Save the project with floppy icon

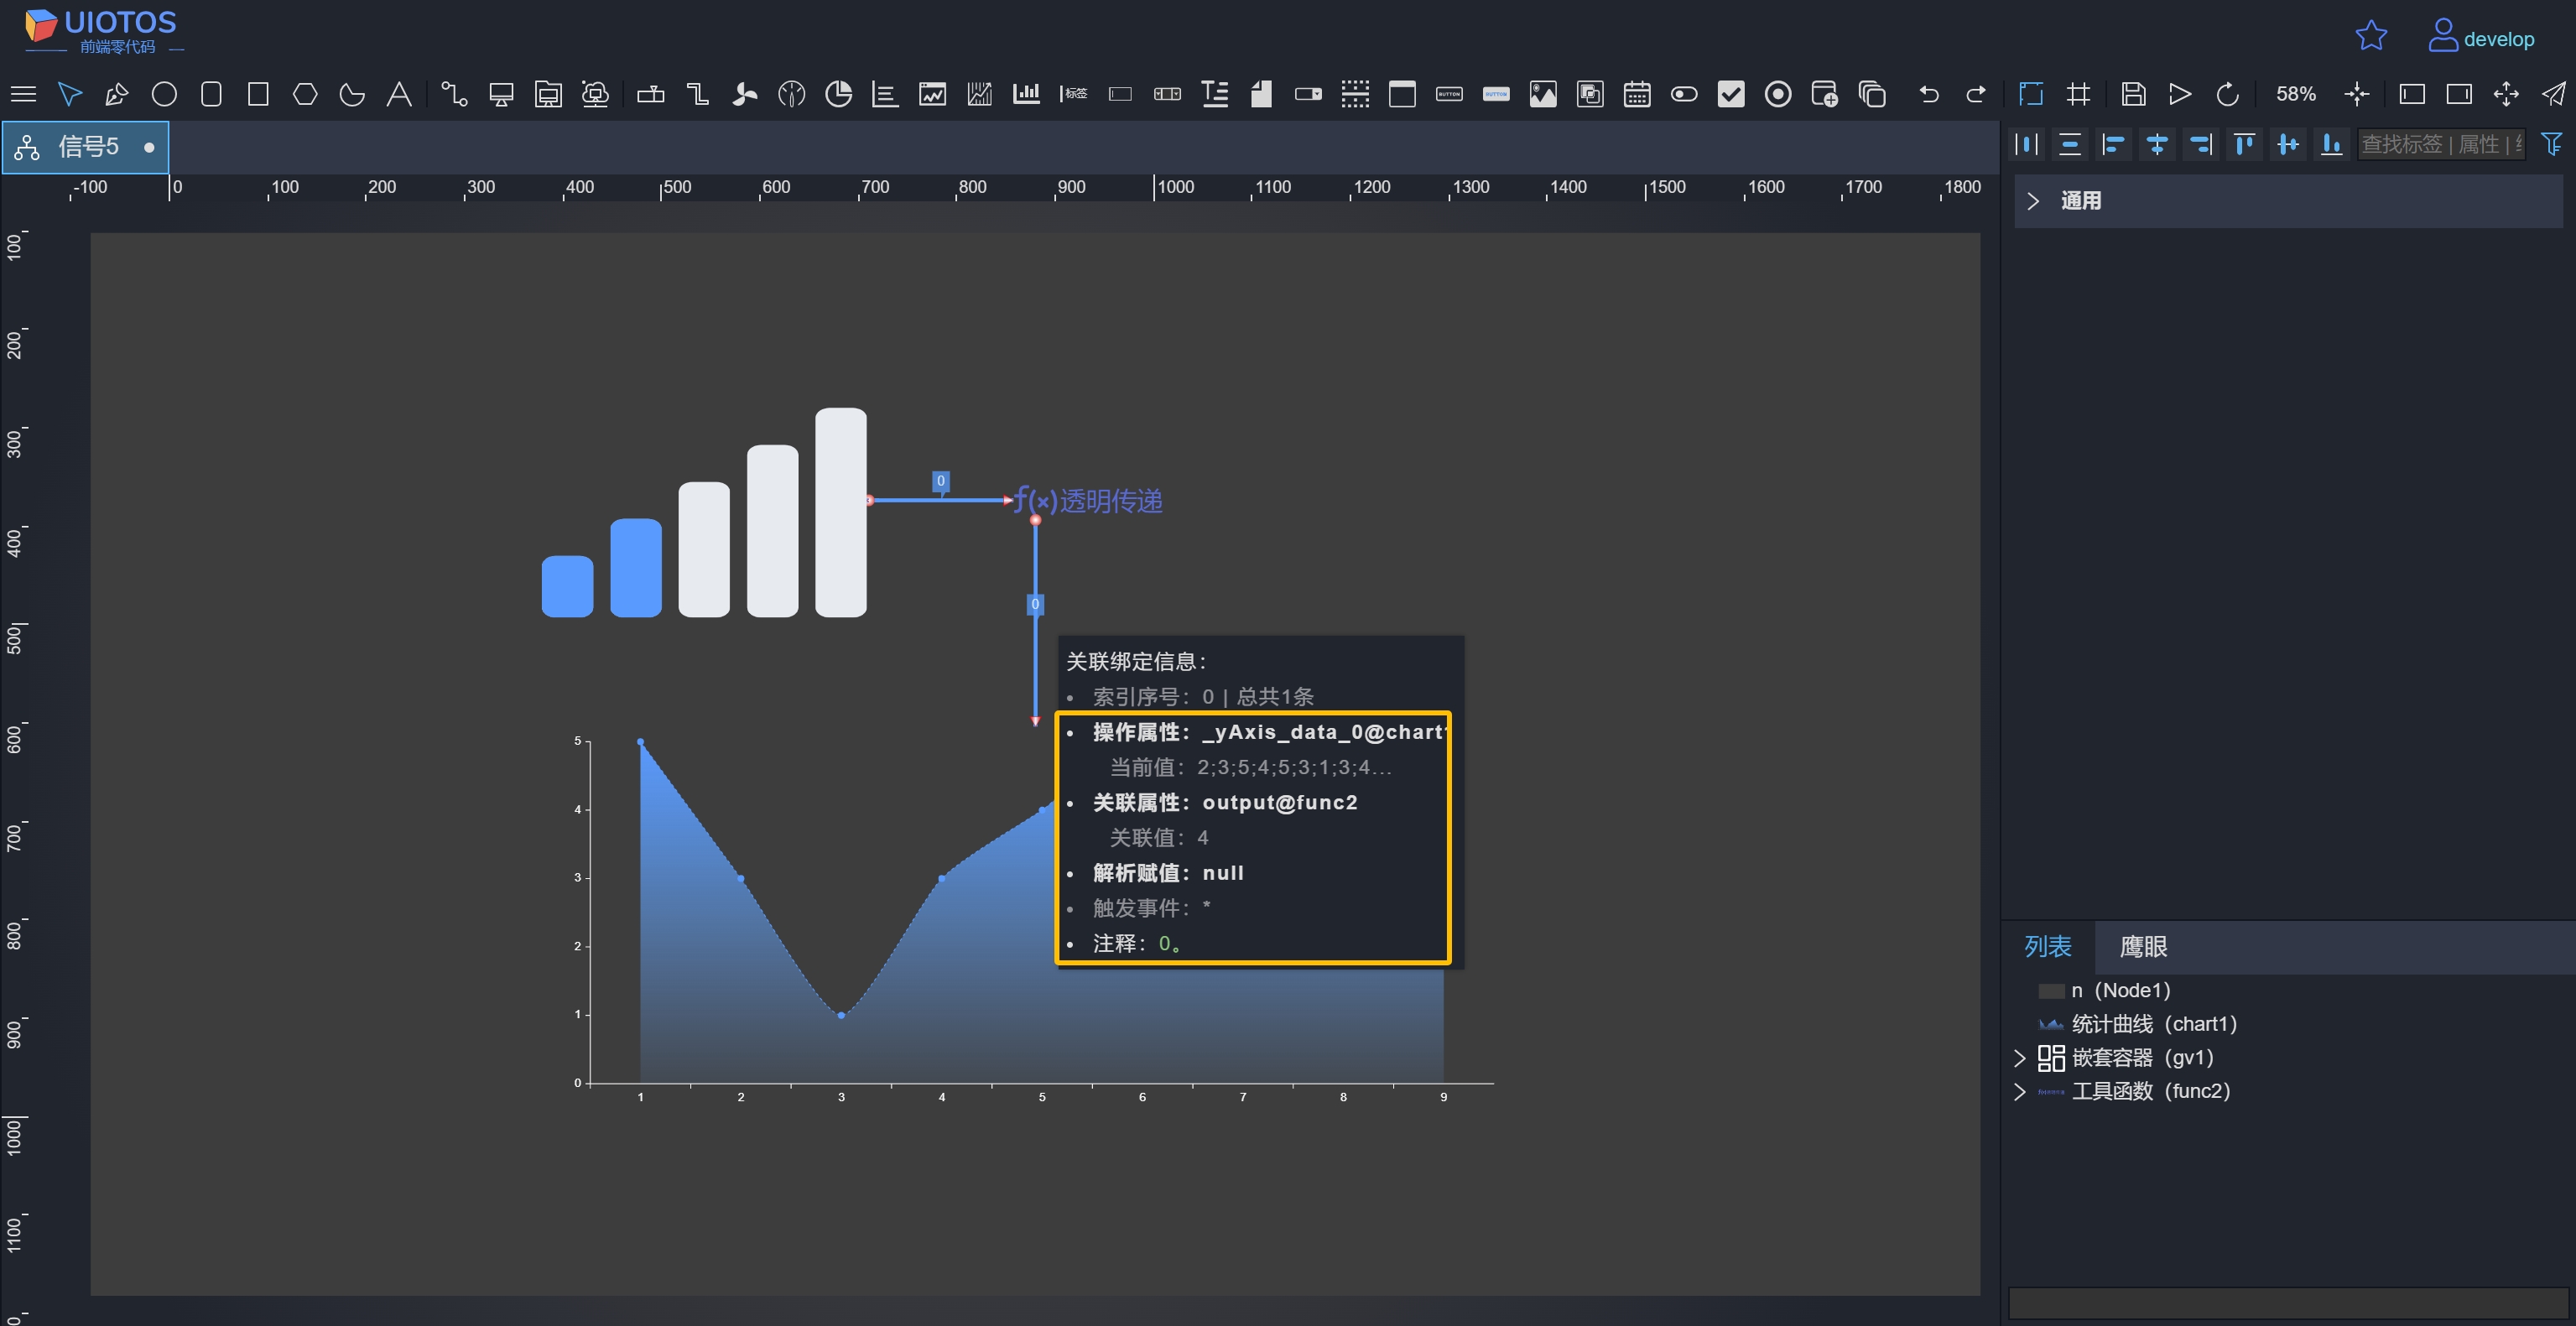[x=2133, y=94]
